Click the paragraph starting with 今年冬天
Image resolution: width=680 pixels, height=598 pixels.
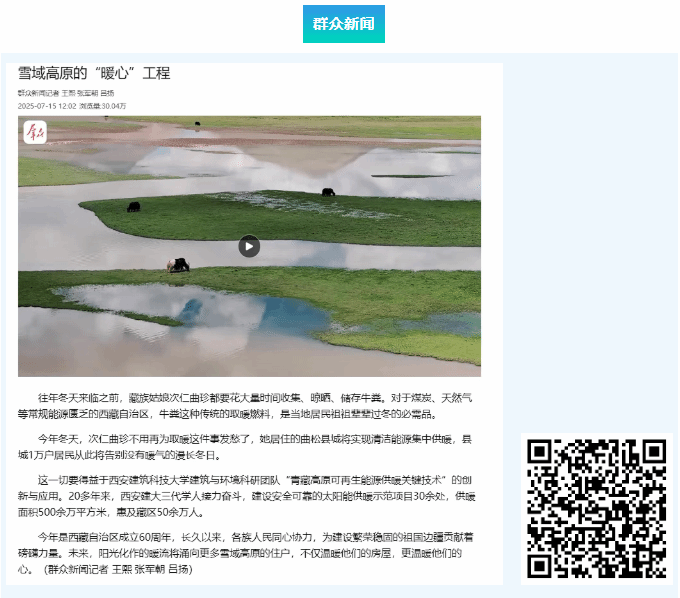pyautogui.click(x=248, y=446)
